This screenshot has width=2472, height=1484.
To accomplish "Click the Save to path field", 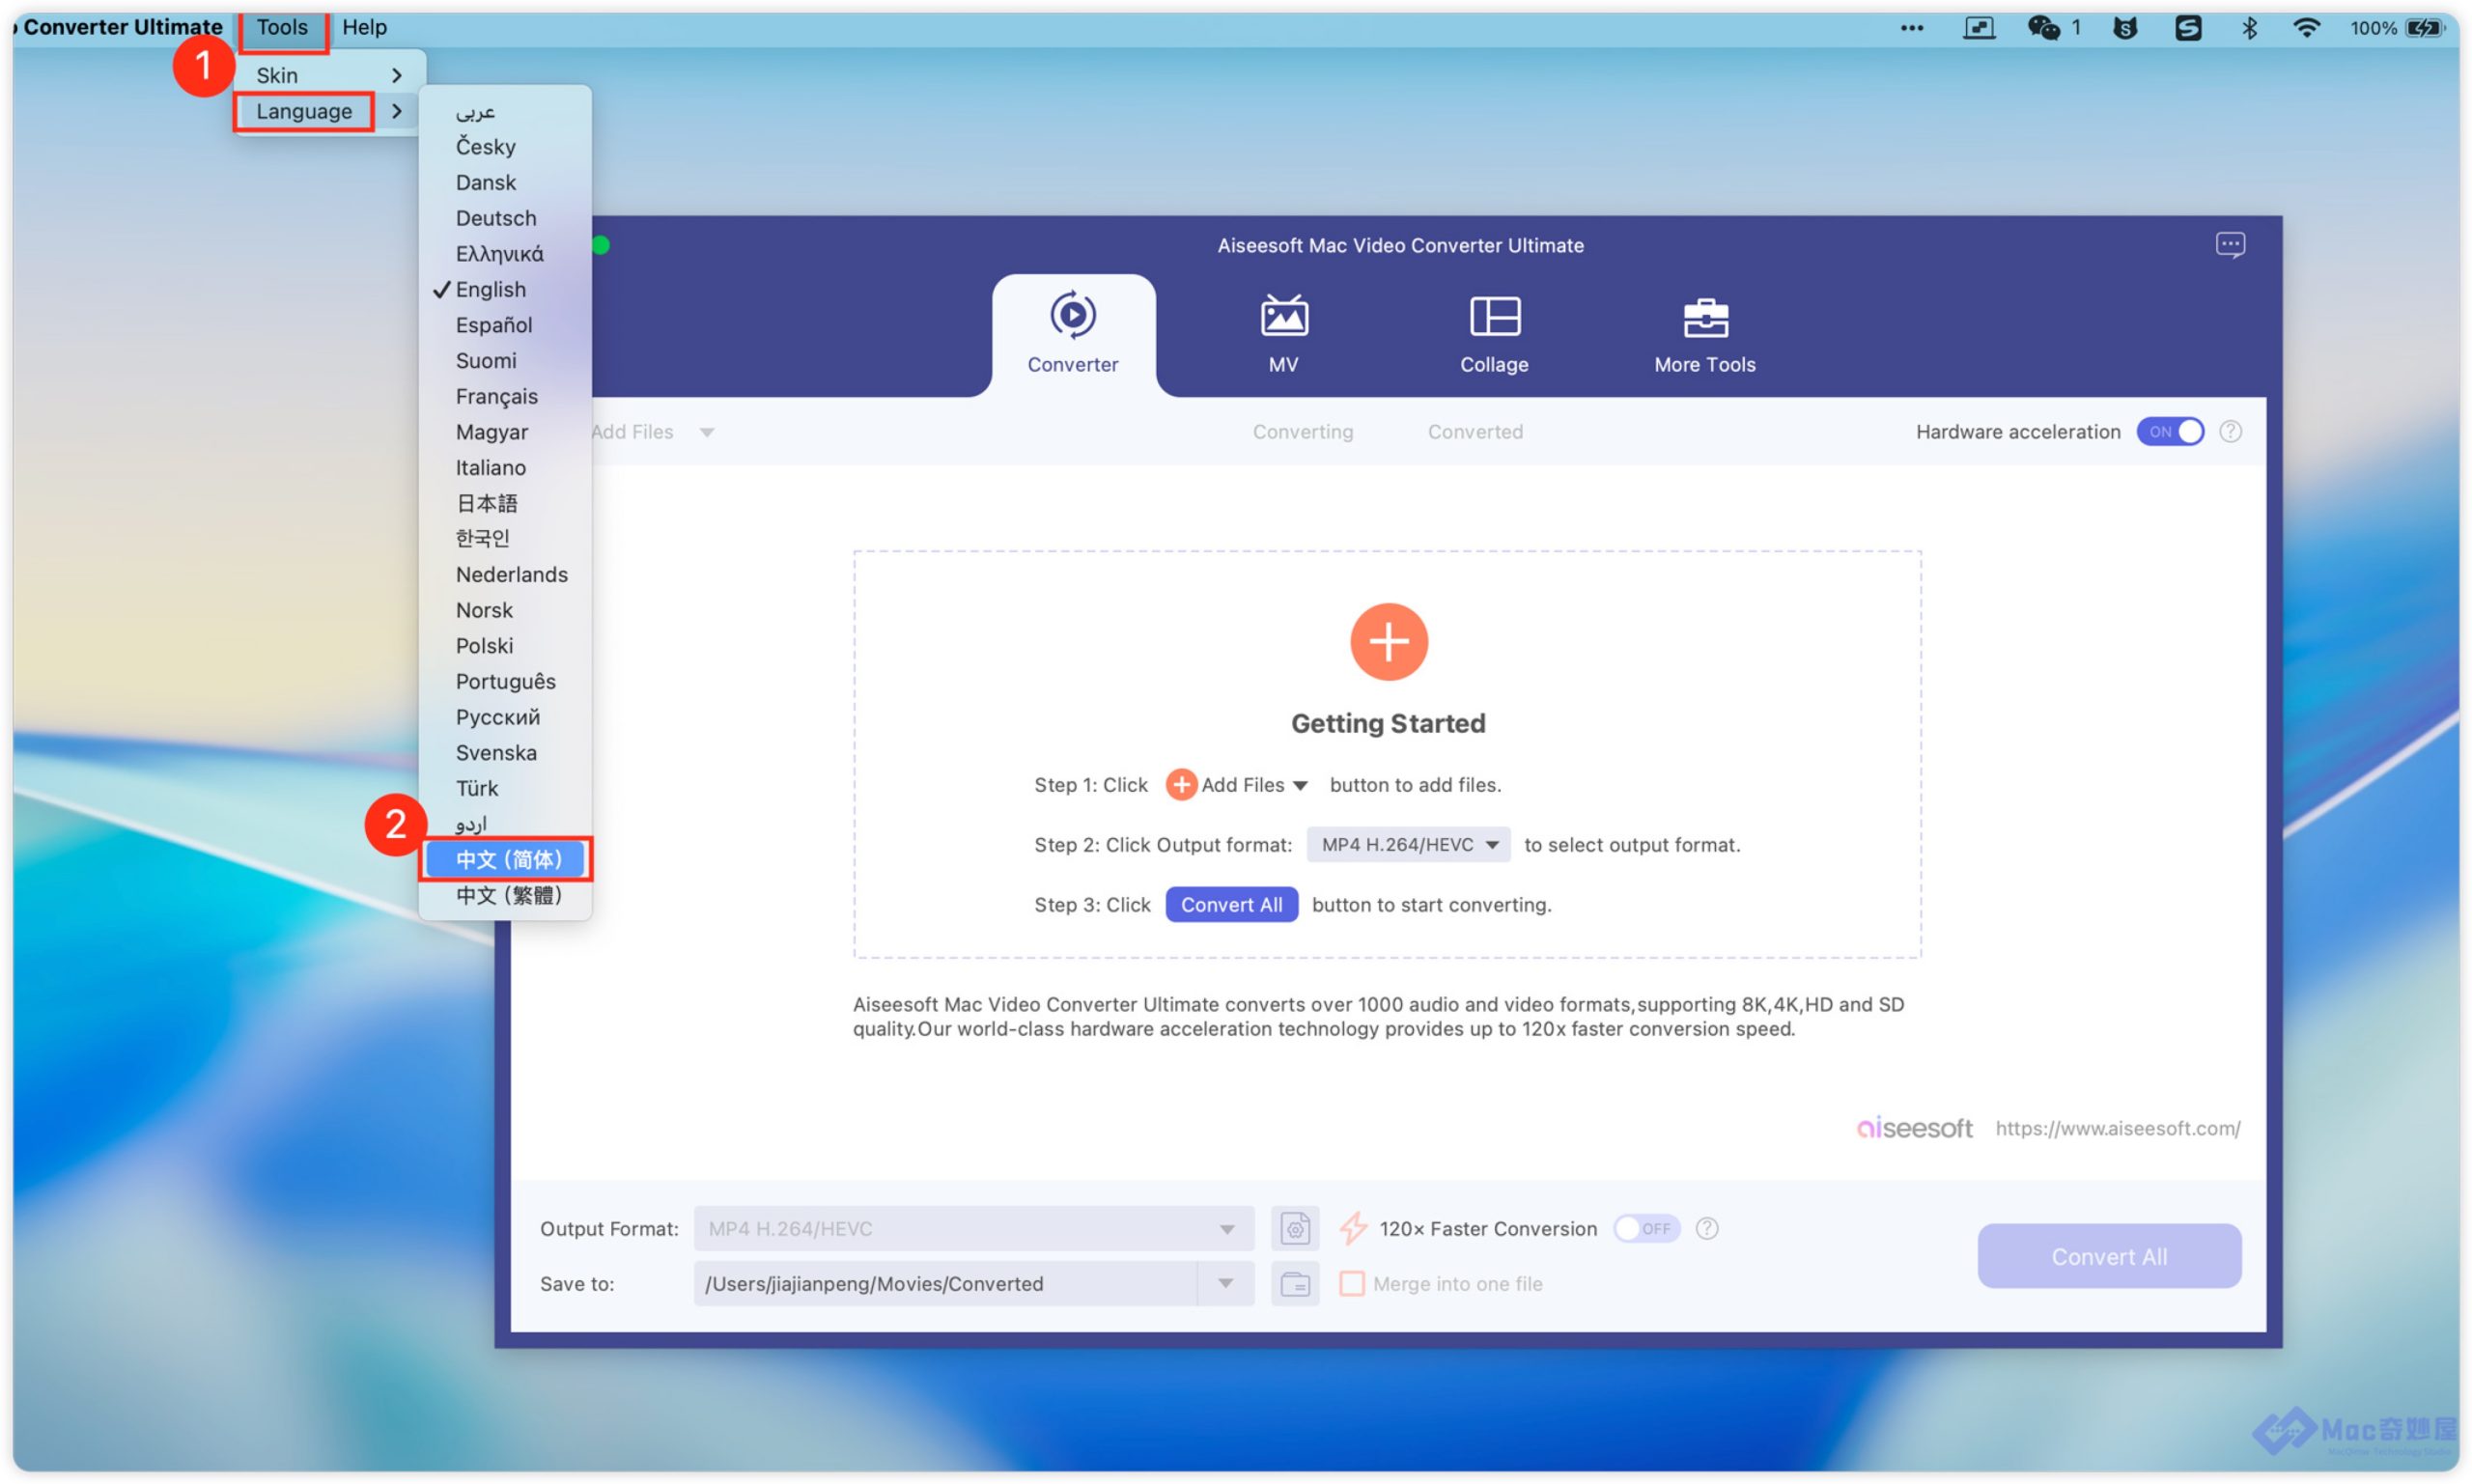I will tap(945, 1283).
